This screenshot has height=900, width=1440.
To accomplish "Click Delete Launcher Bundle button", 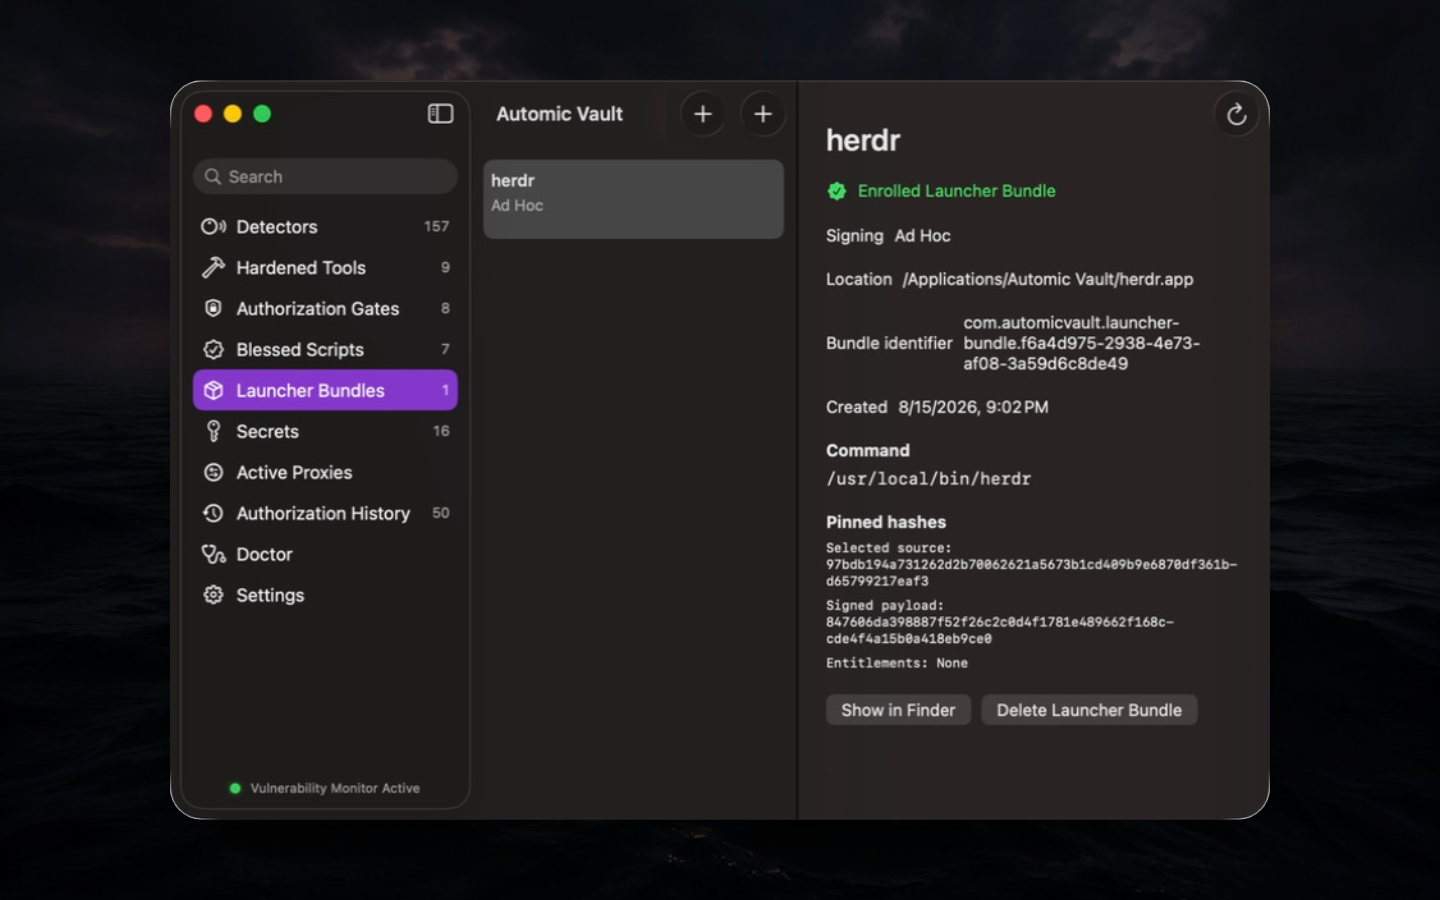I will click(x=1089, y=710).
